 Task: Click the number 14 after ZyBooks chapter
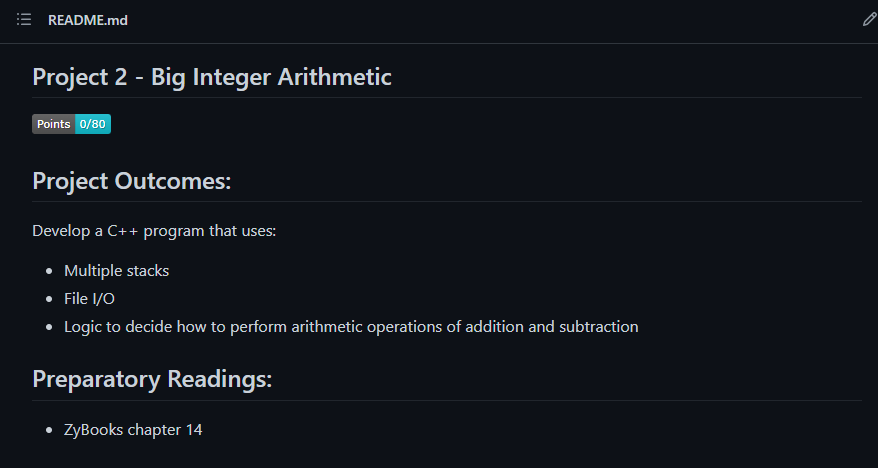coord(193,430)
